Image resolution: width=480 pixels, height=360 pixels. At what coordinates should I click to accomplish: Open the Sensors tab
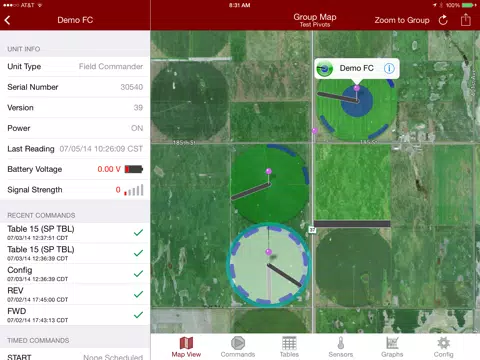(341, 347)
